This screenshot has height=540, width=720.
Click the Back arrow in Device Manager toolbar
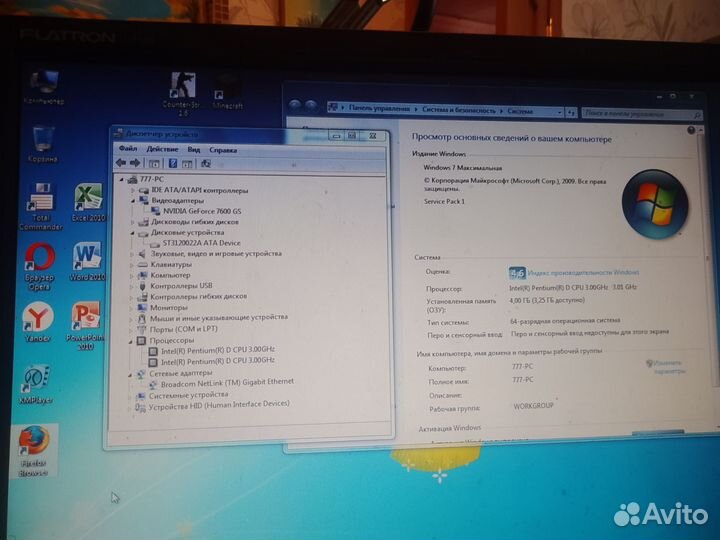tap(121, 163)
